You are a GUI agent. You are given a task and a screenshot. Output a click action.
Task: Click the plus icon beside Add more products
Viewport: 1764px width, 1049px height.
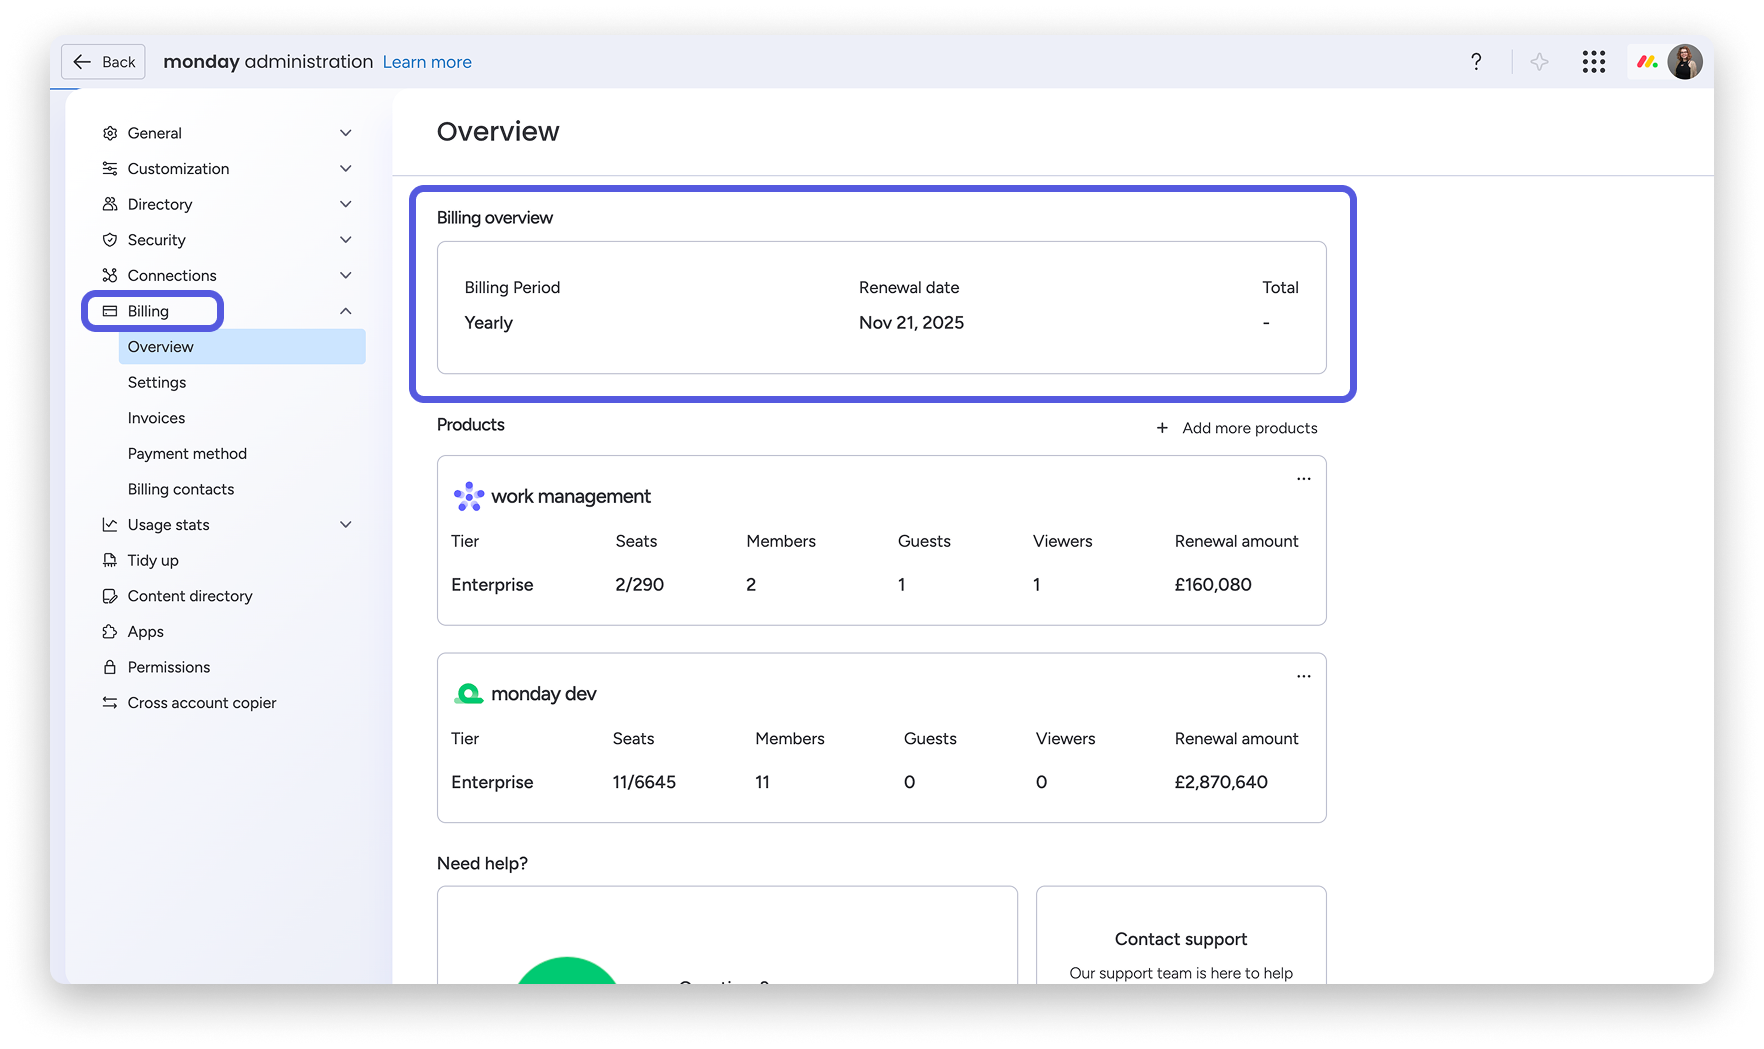pyautogui.click(x=1162, y=428)
